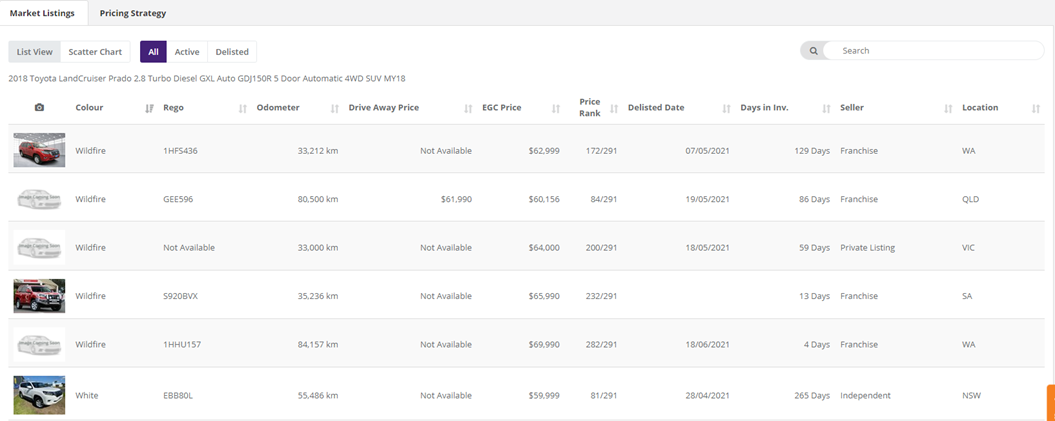Click the 2018 Toyota LandCruiser Prado title
The height and width of the screenshot is (421, 1055).
click(207, 79)
